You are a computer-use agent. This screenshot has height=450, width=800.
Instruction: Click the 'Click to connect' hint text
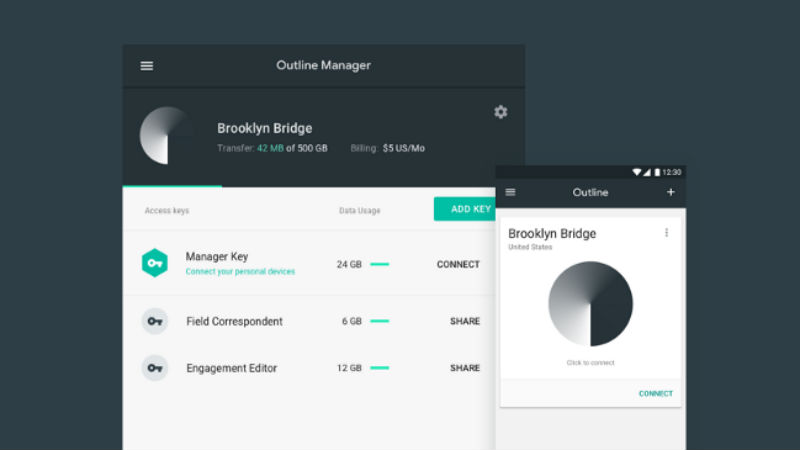tap(590, 363)
